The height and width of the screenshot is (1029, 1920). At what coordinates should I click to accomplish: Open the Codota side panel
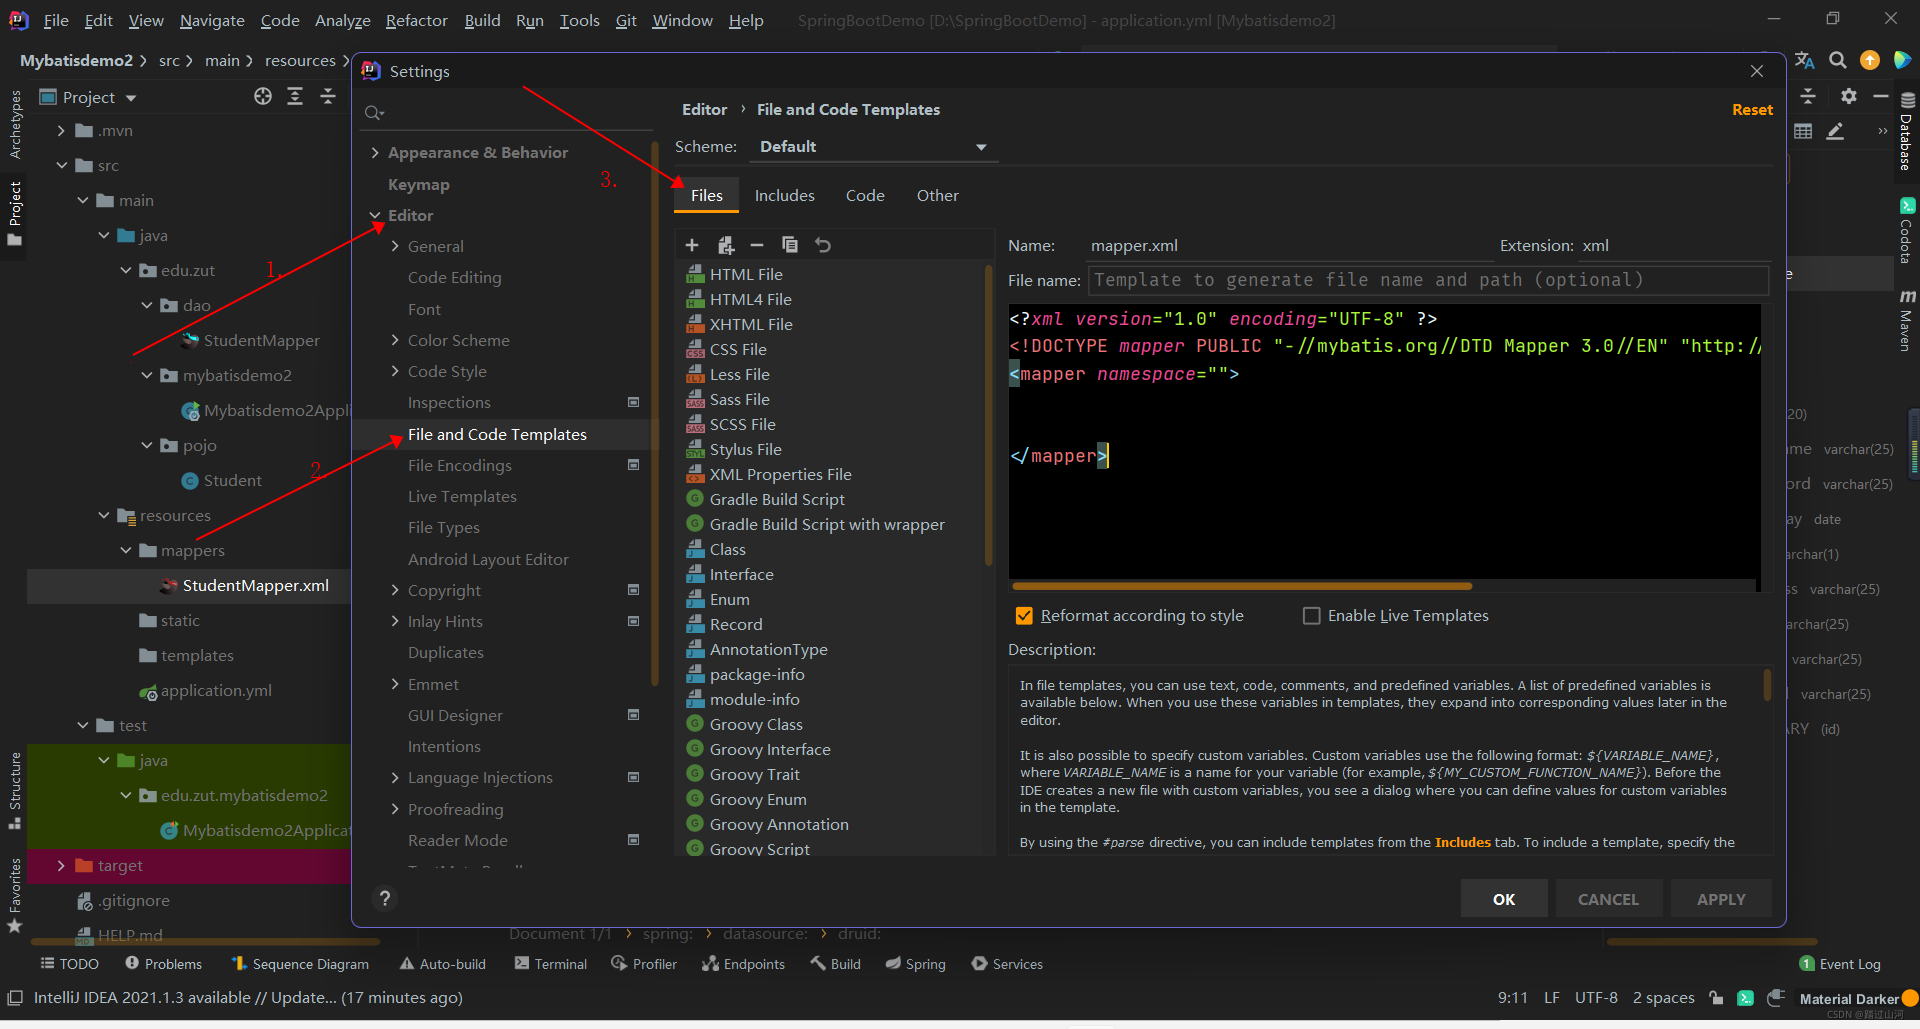tap(1907, 231)
